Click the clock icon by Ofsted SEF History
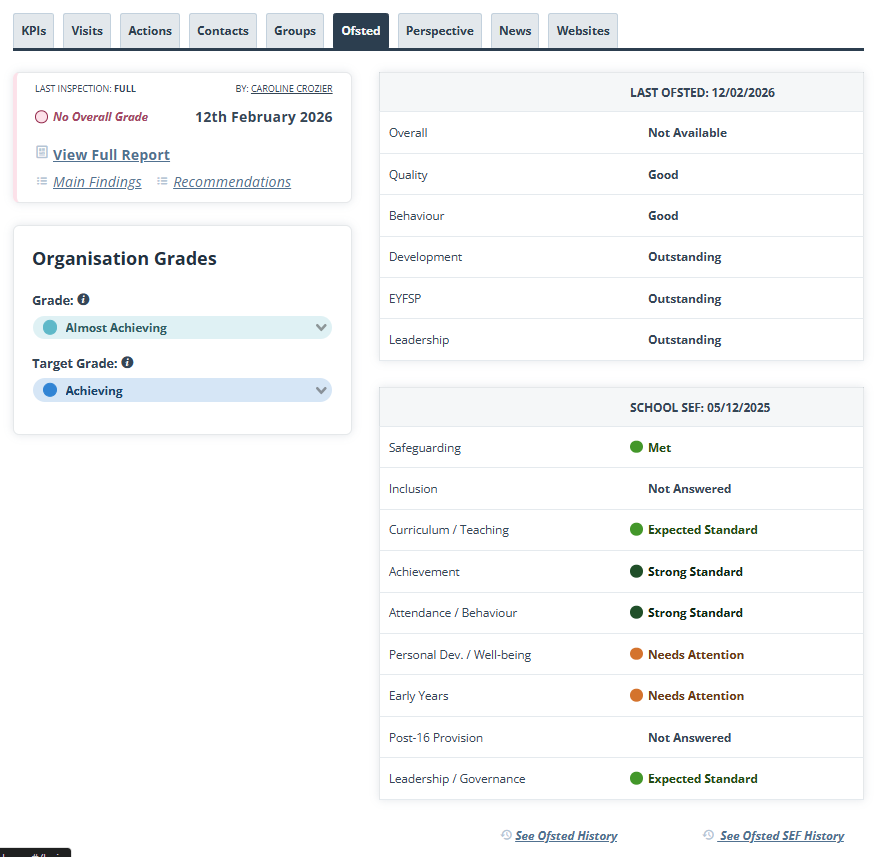The image size is (887, 857). point(708,835)
